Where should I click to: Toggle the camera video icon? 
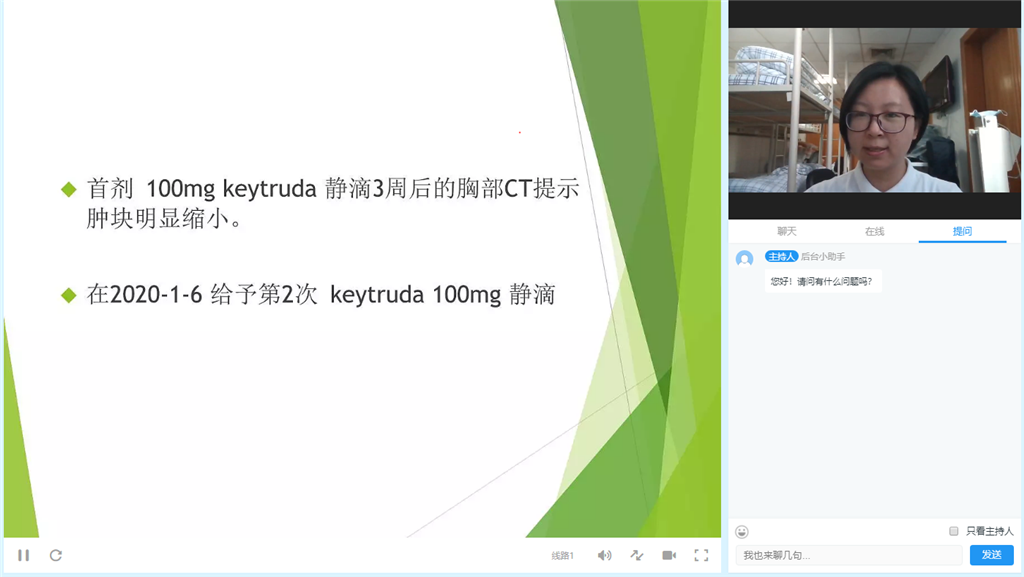pyautogui.click(x=669, y=555)
